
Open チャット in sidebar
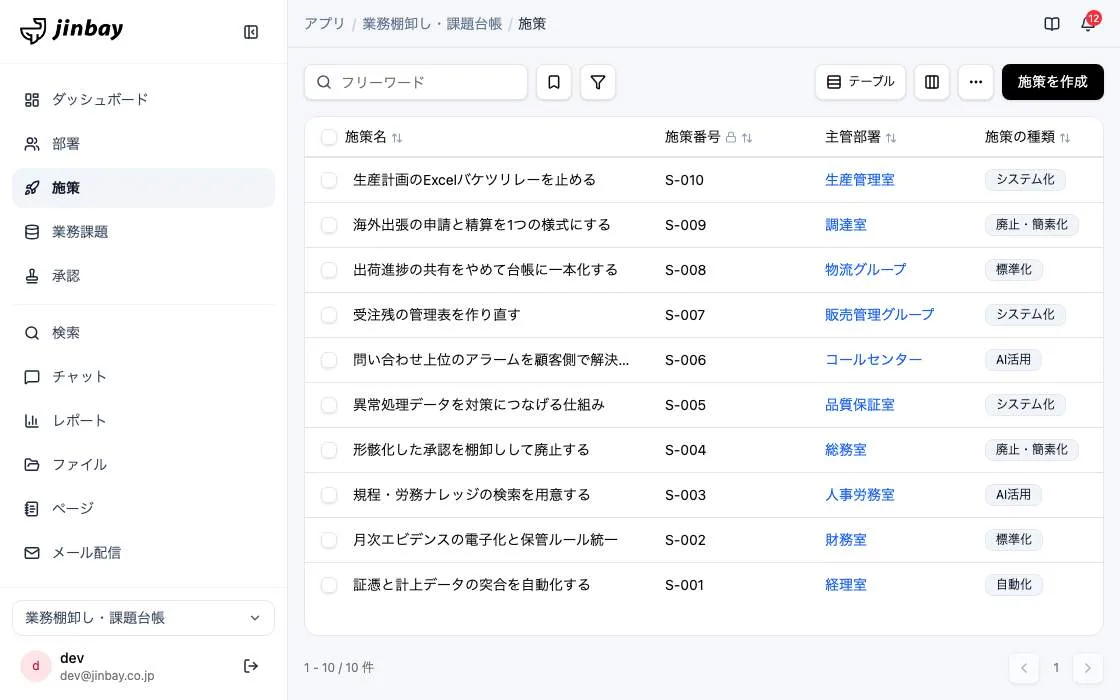point(144,376)
